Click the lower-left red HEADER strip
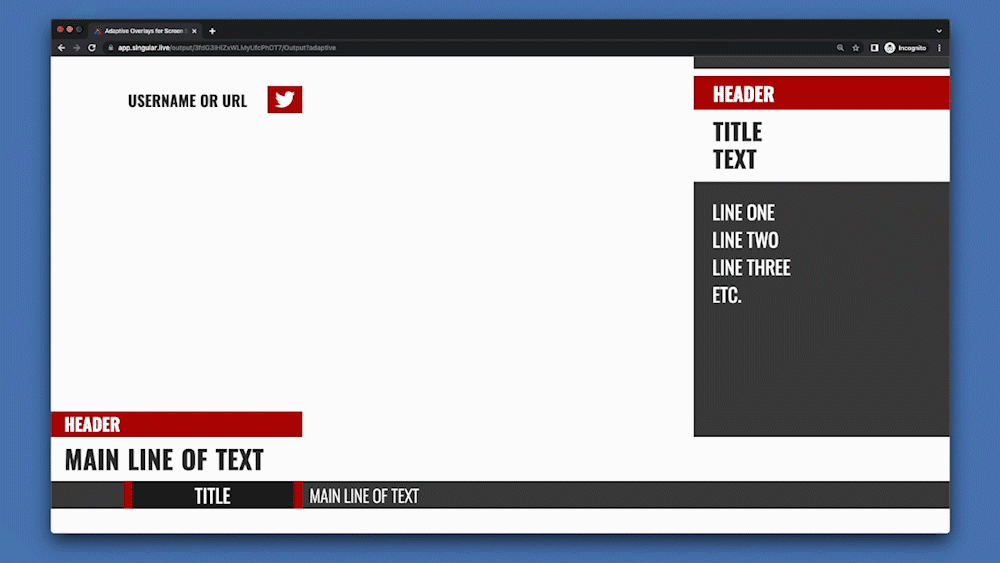Screen dimensions: 1000x563 [176, 424]
